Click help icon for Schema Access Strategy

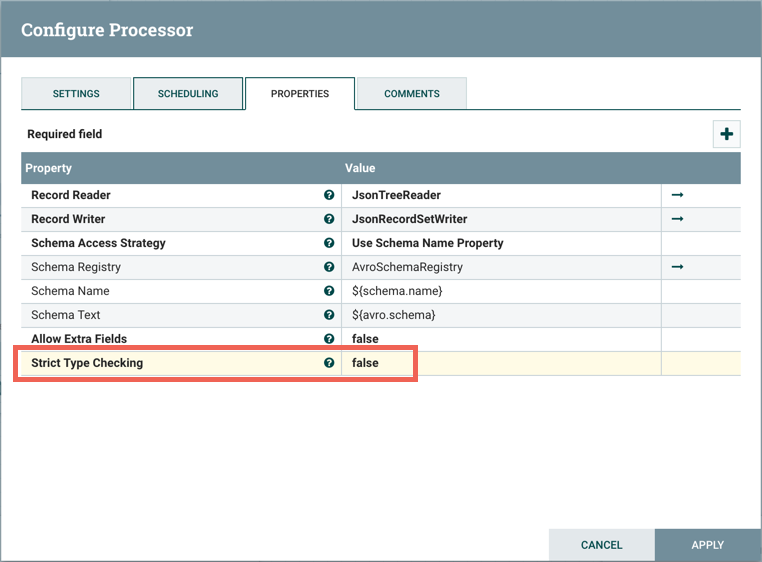[329, 243]
